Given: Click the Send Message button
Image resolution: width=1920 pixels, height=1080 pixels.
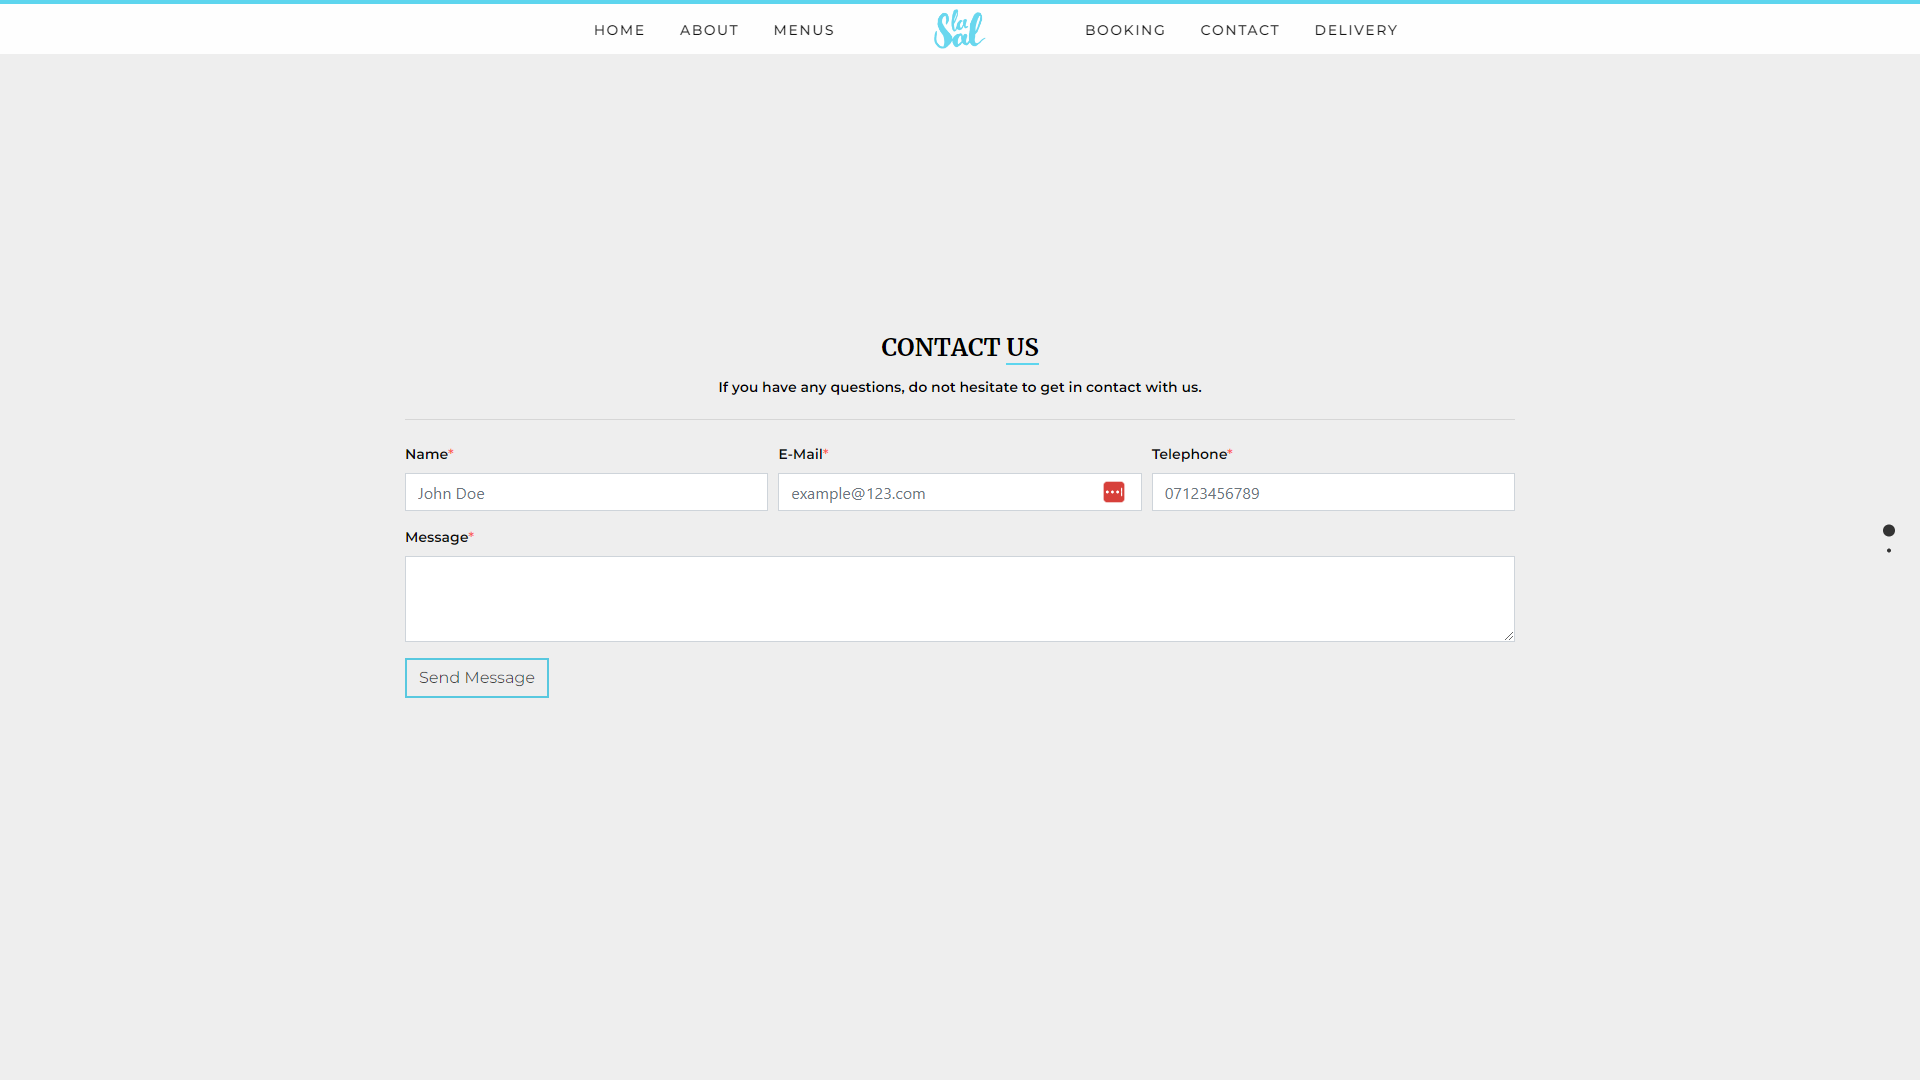Looking at the screenshot, I should (x=476, y=677).
